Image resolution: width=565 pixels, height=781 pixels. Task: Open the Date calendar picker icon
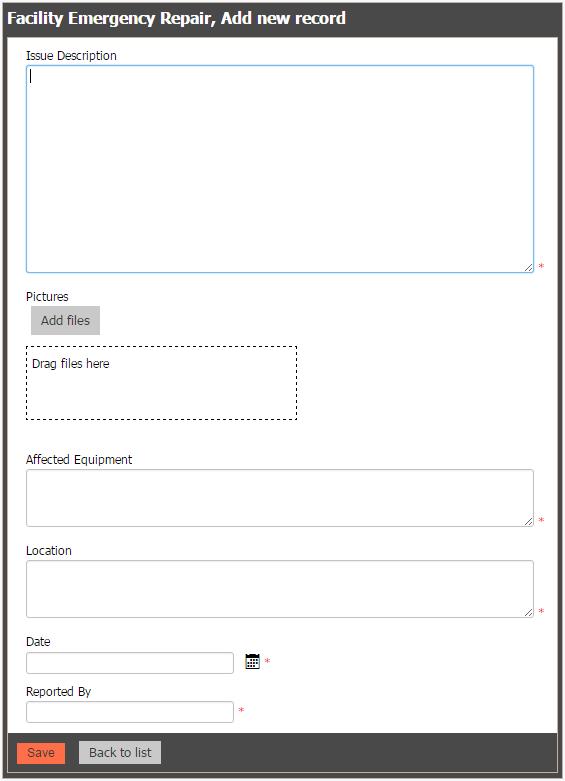(253, 661)
